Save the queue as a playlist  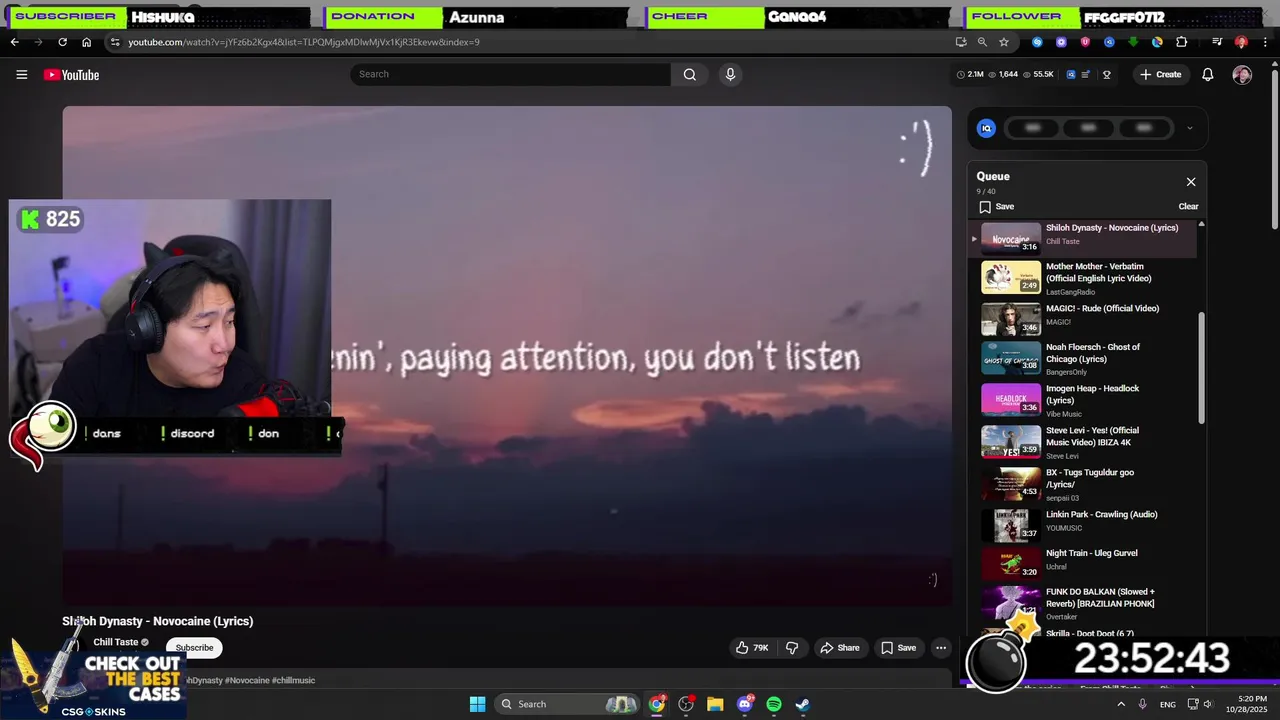point(997,207)
